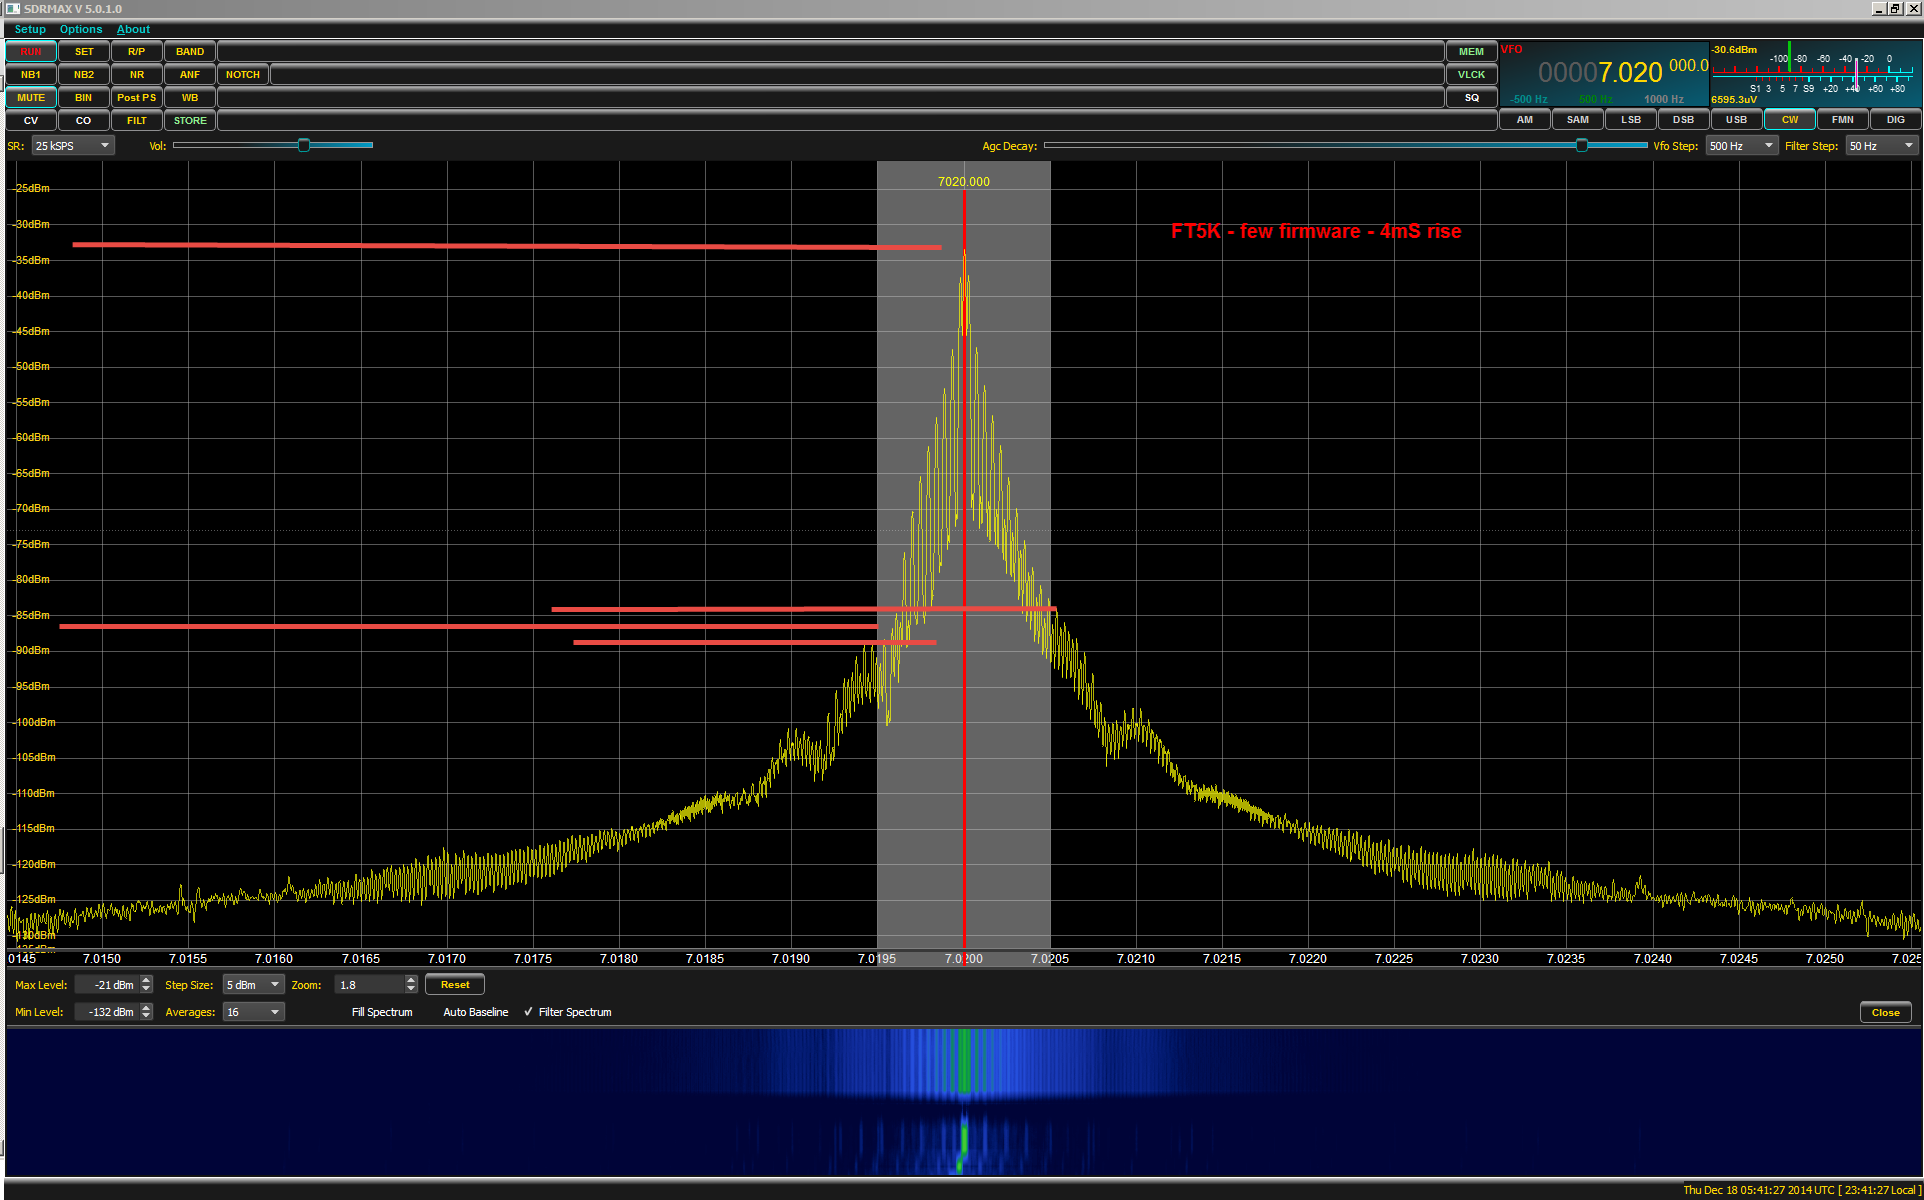Open the Options menu
The width and height of the screenshot is (1924, 1200).
(x=81, y=29)
